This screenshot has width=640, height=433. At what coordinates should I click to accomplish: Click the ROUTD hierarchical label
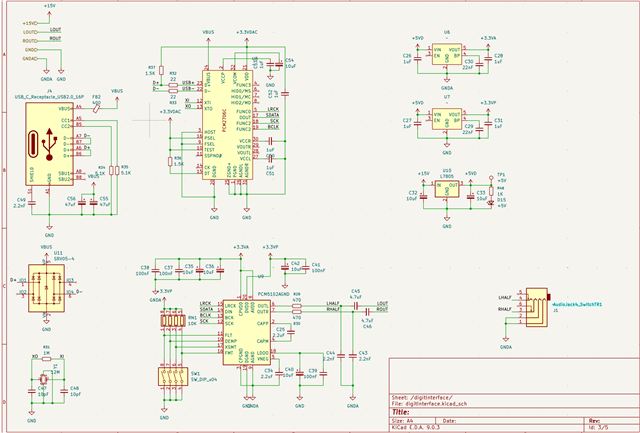[30, 41]
